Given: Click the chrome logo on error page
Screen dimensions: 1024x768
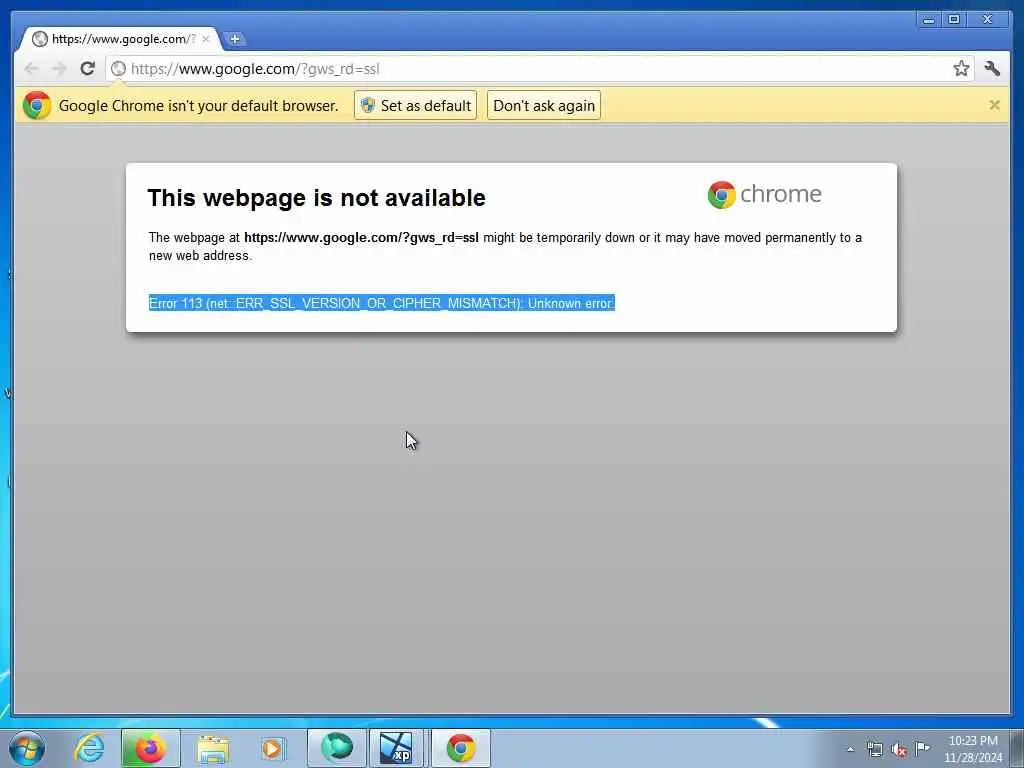Looking at the screenshot, I should coord(764,195).
